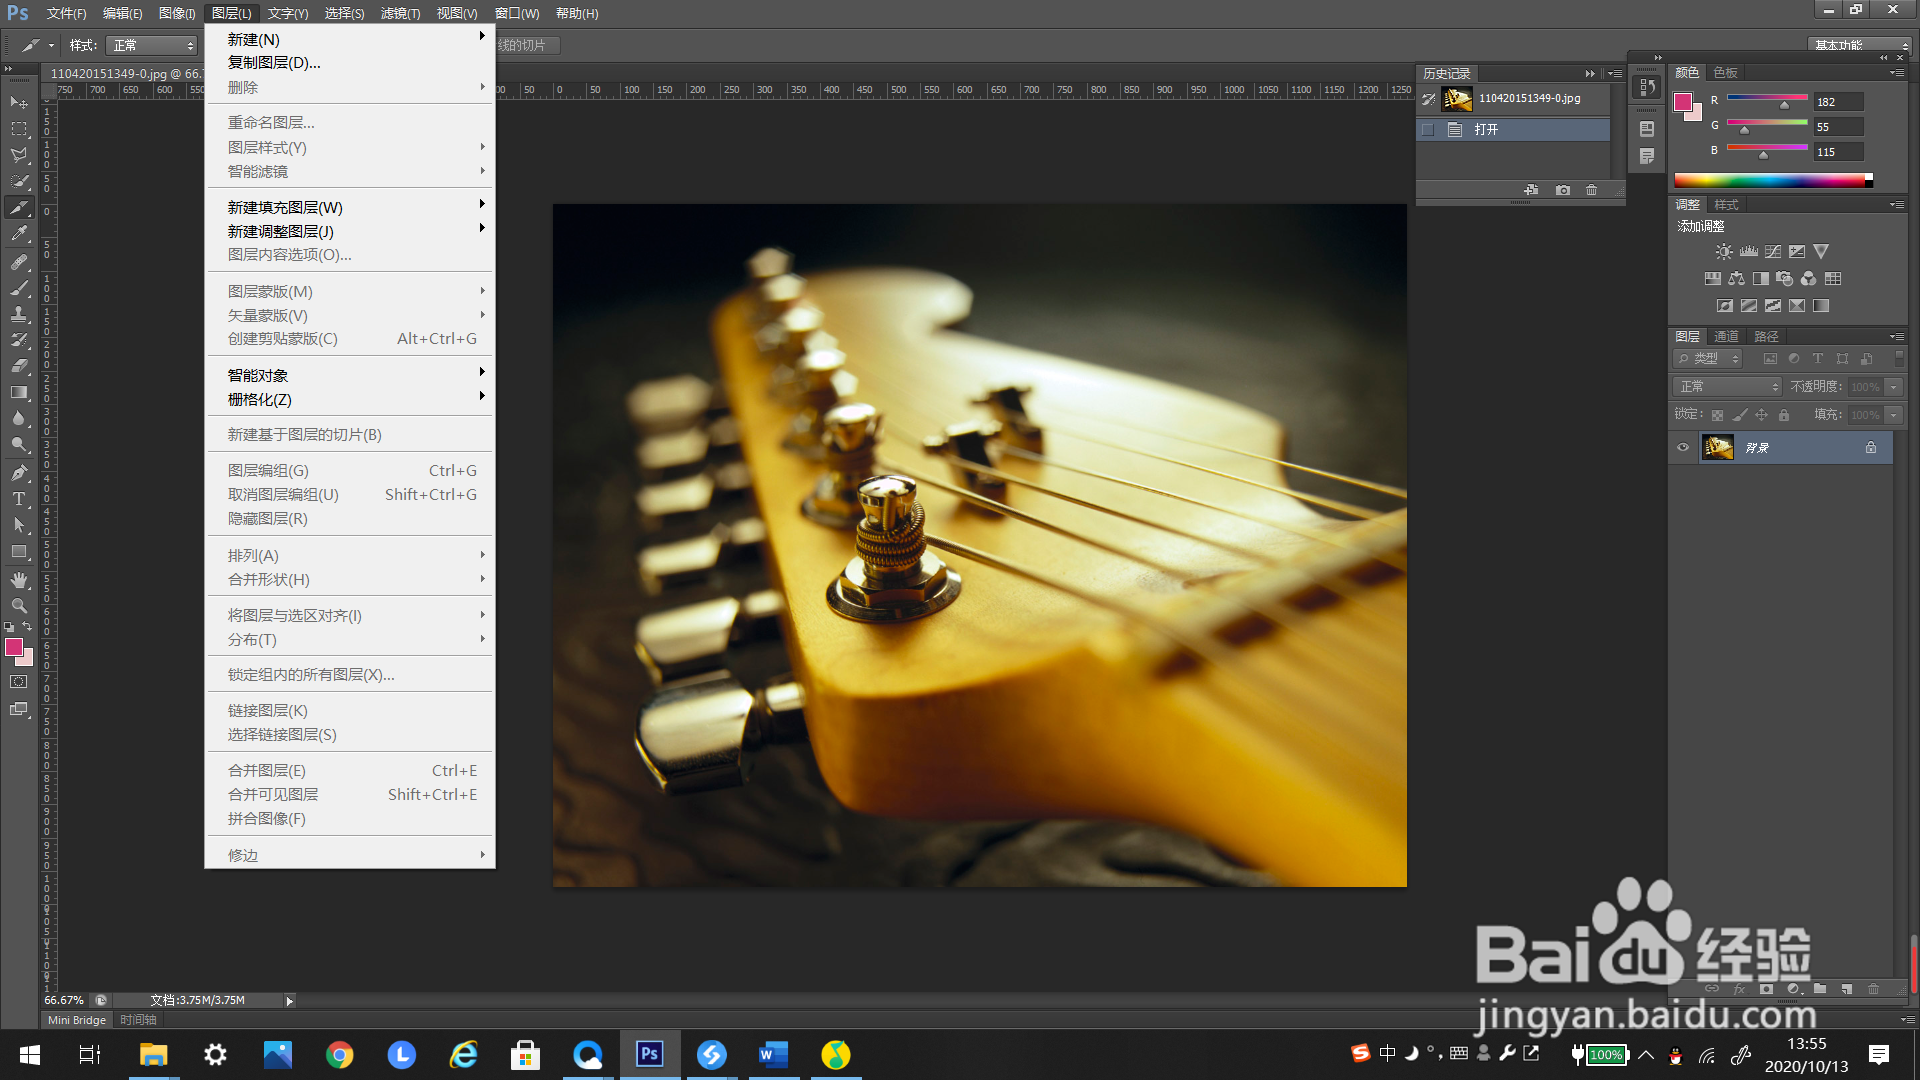The height and width of the screenshot is (1080, 1920).
Task: Choose 复制图层(D)... from the menu
Action: point(274,63)
